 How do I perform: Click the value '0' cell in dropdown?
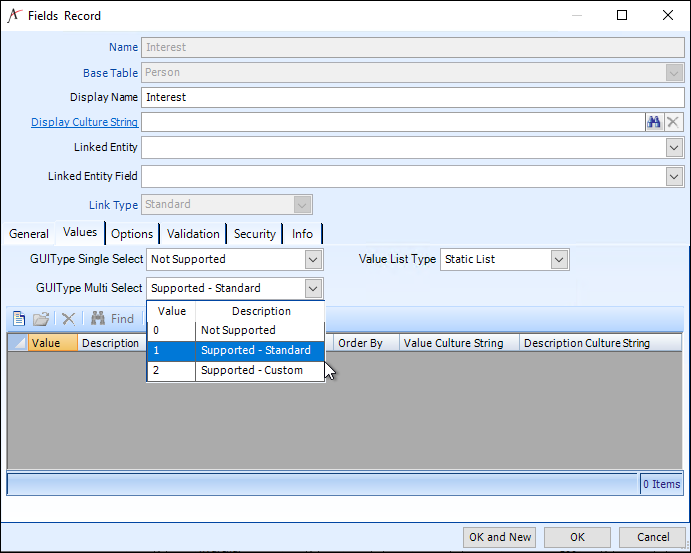click(x=171, y=330)
